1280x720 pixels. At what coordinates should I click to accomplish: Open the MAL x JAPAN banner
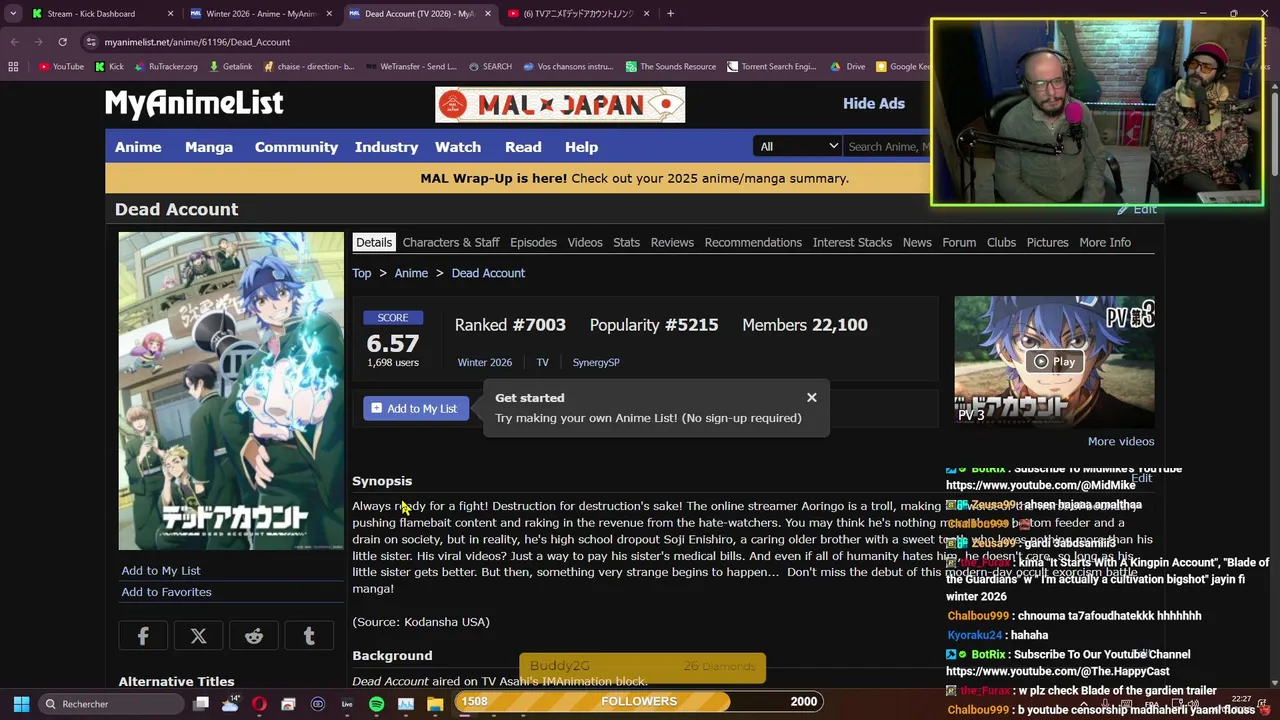[560, 105]
